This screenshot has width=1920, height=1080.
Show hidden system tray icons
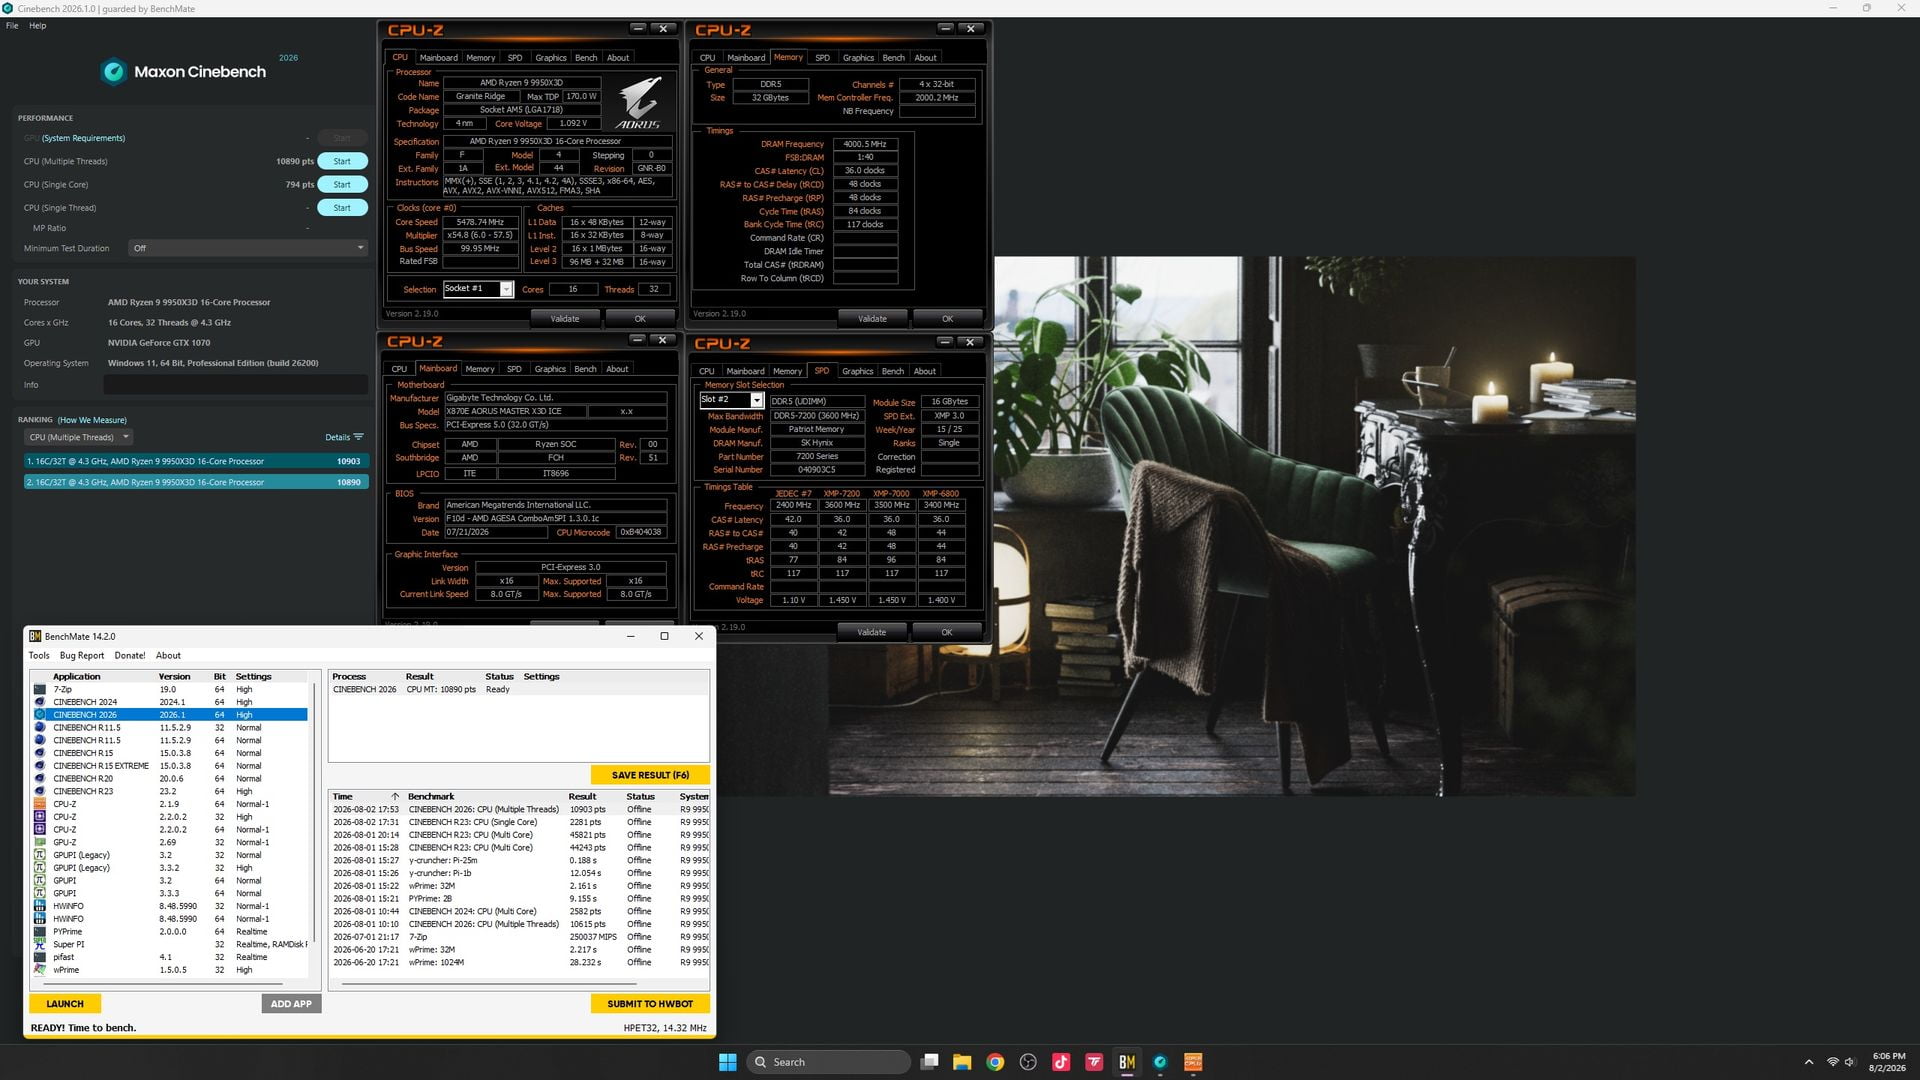tap(1808, 1062)
